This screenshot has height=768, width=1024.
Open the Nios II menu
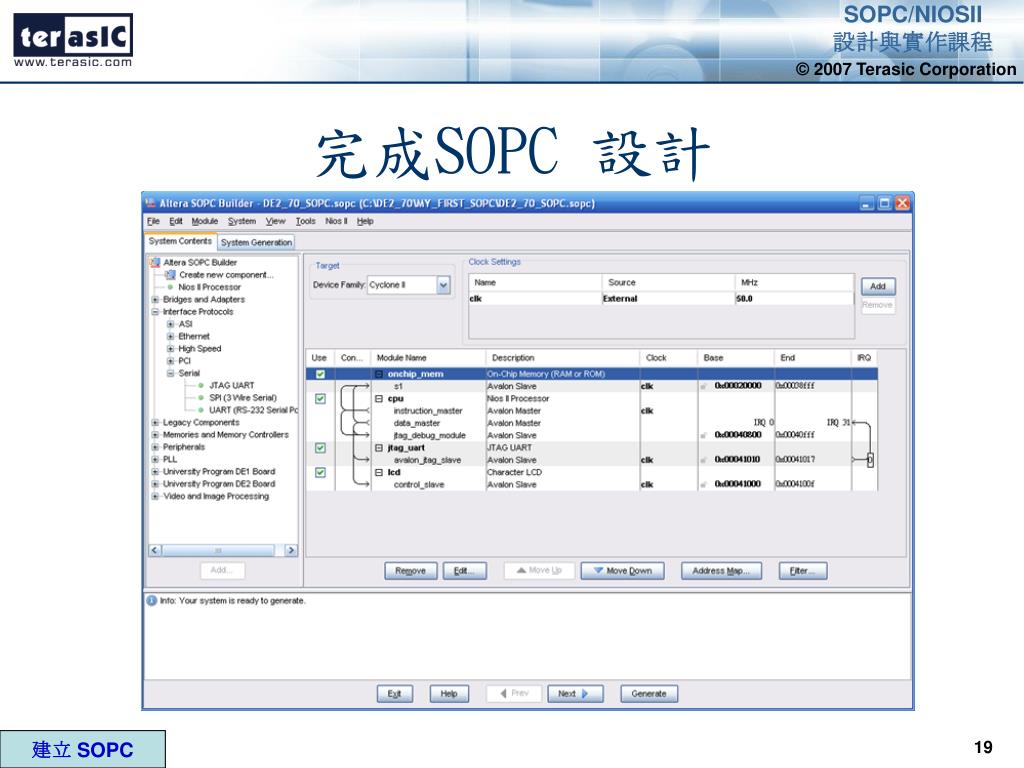[x=336, y=221]
